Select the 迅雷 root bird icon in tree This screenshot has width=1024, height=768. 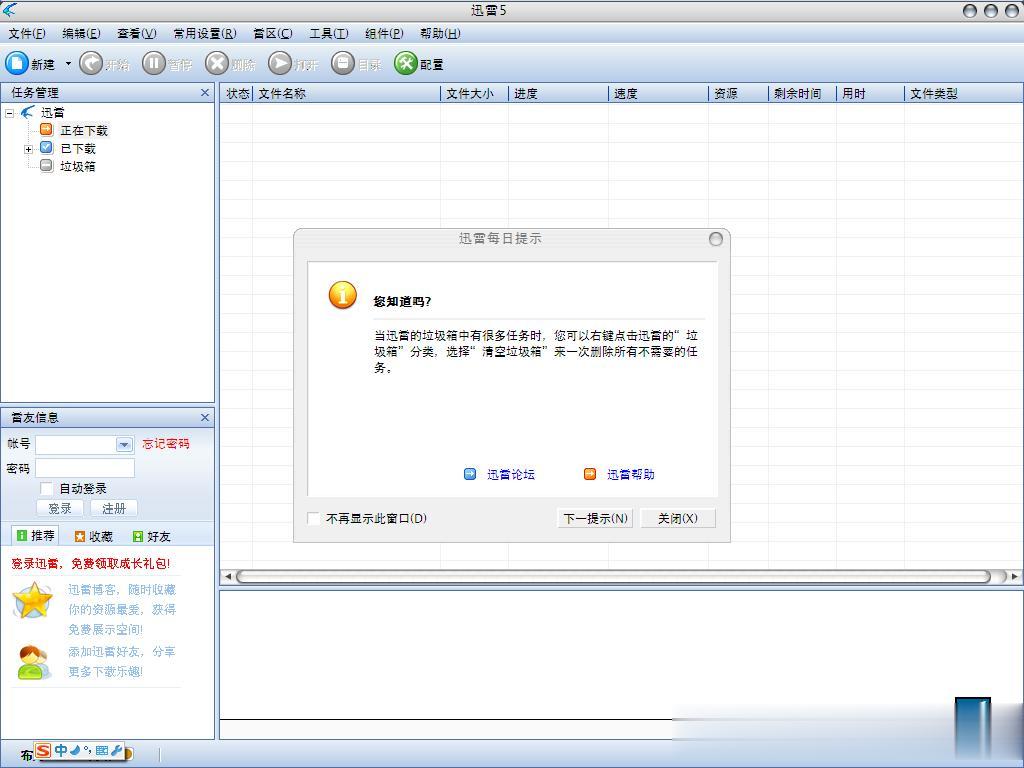[x=27, y=112]
